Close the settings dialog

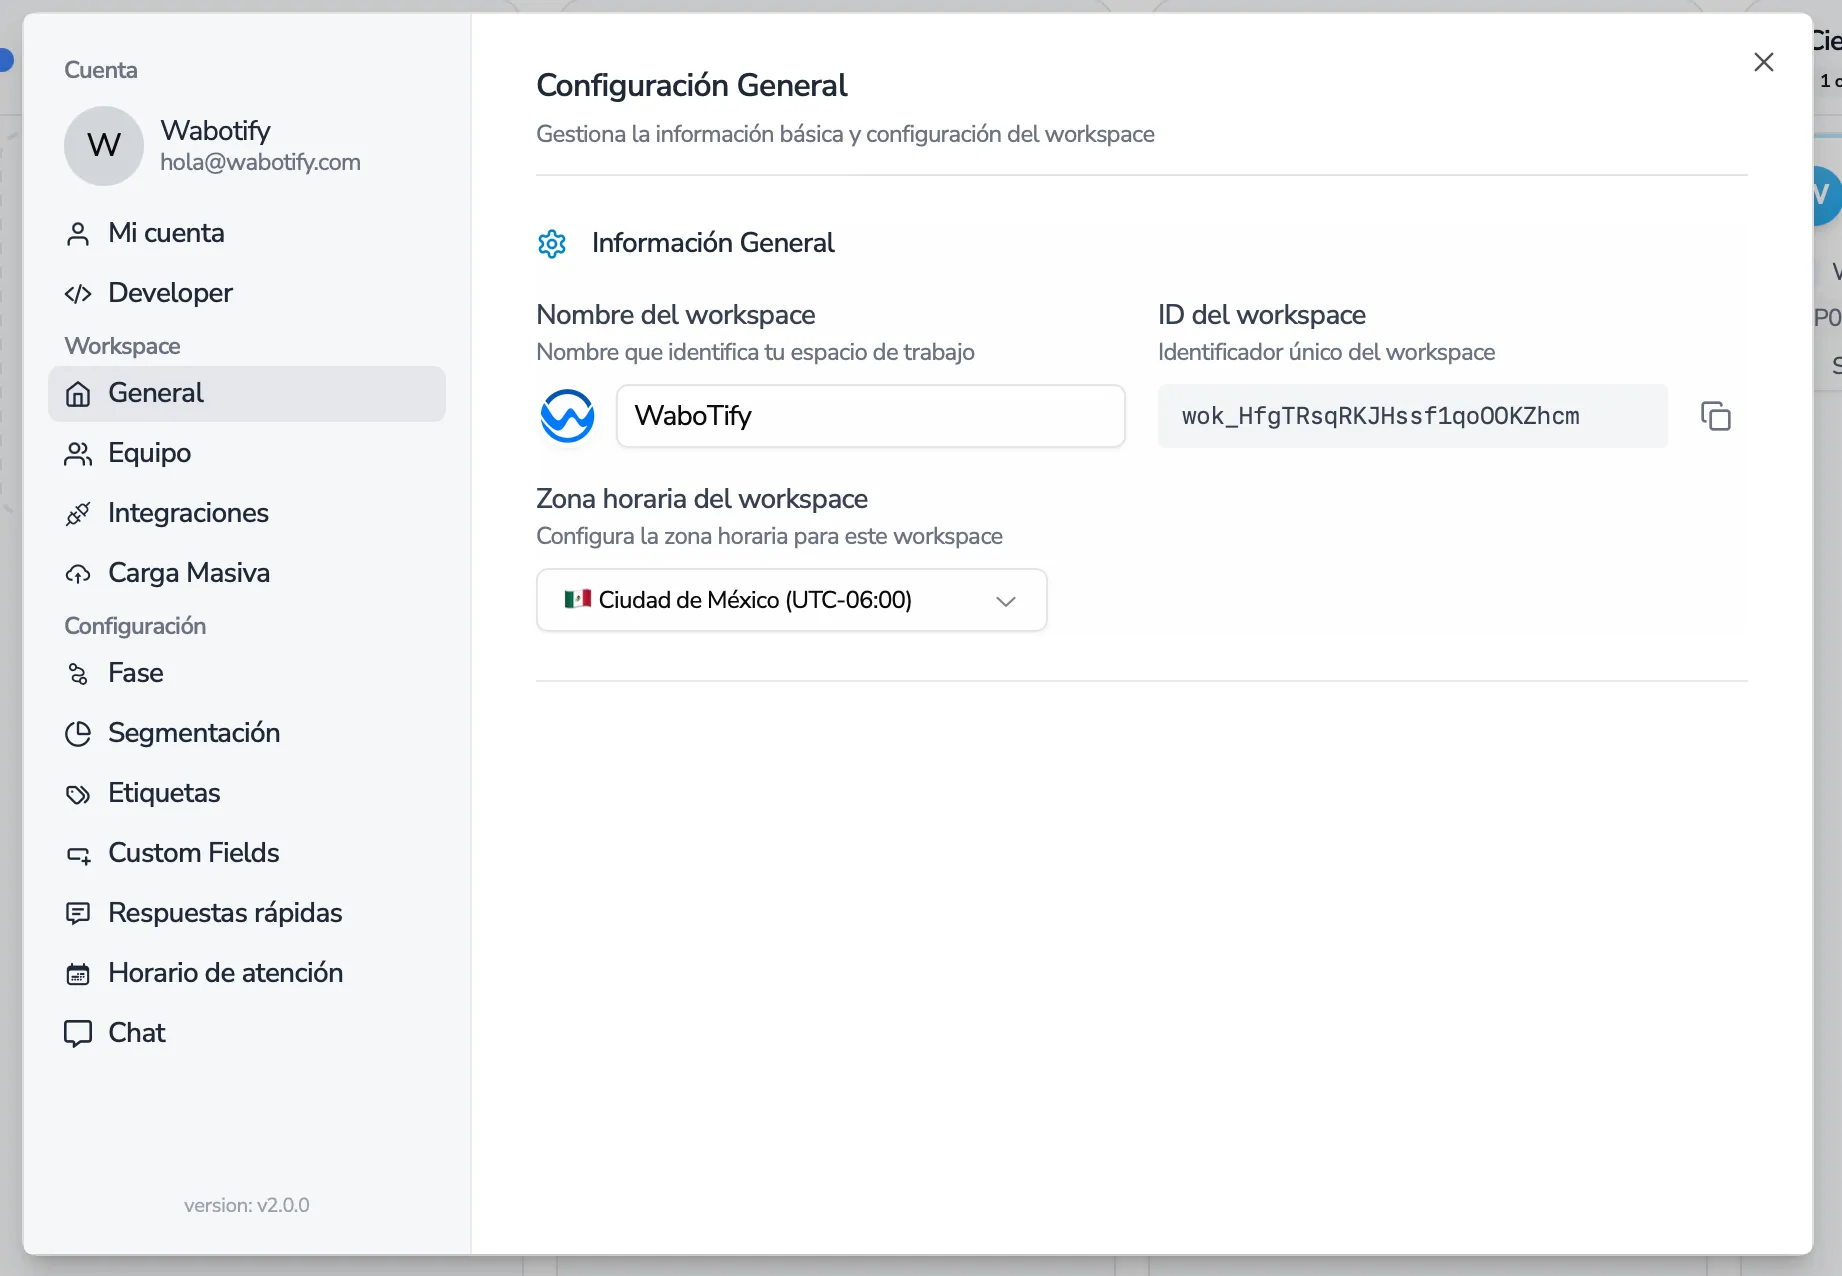tap(1764, 62)
